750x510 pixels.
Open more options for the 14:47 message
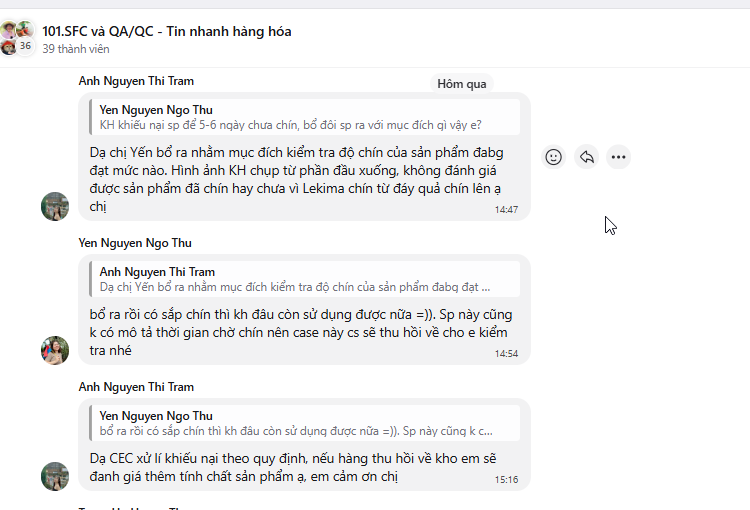(618, 157)
